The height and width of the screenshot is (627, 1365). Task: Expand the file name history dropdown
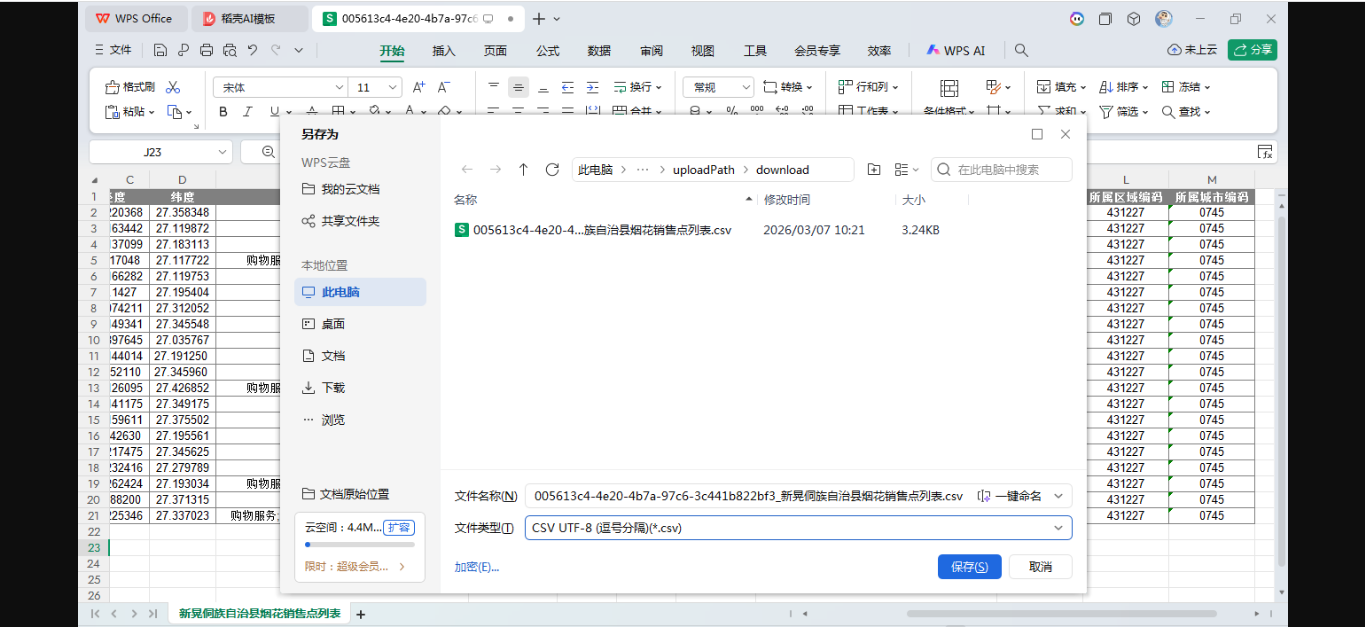point(1058,496)
